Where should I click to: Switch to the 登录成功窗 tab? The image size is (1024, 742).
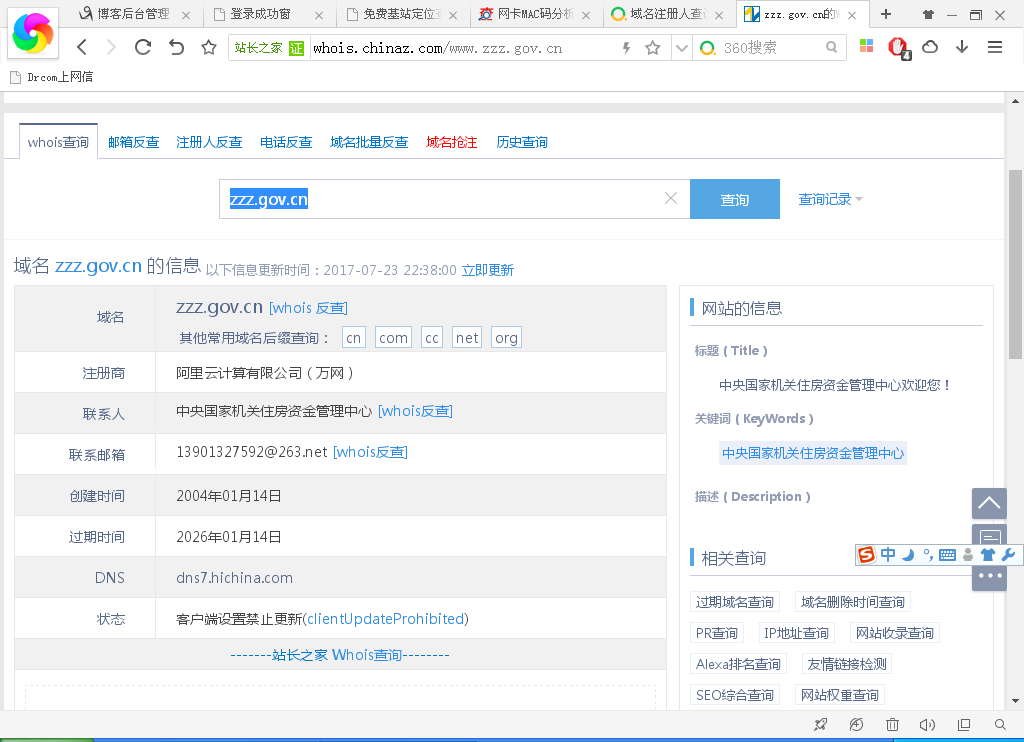[x=261, y=14]
